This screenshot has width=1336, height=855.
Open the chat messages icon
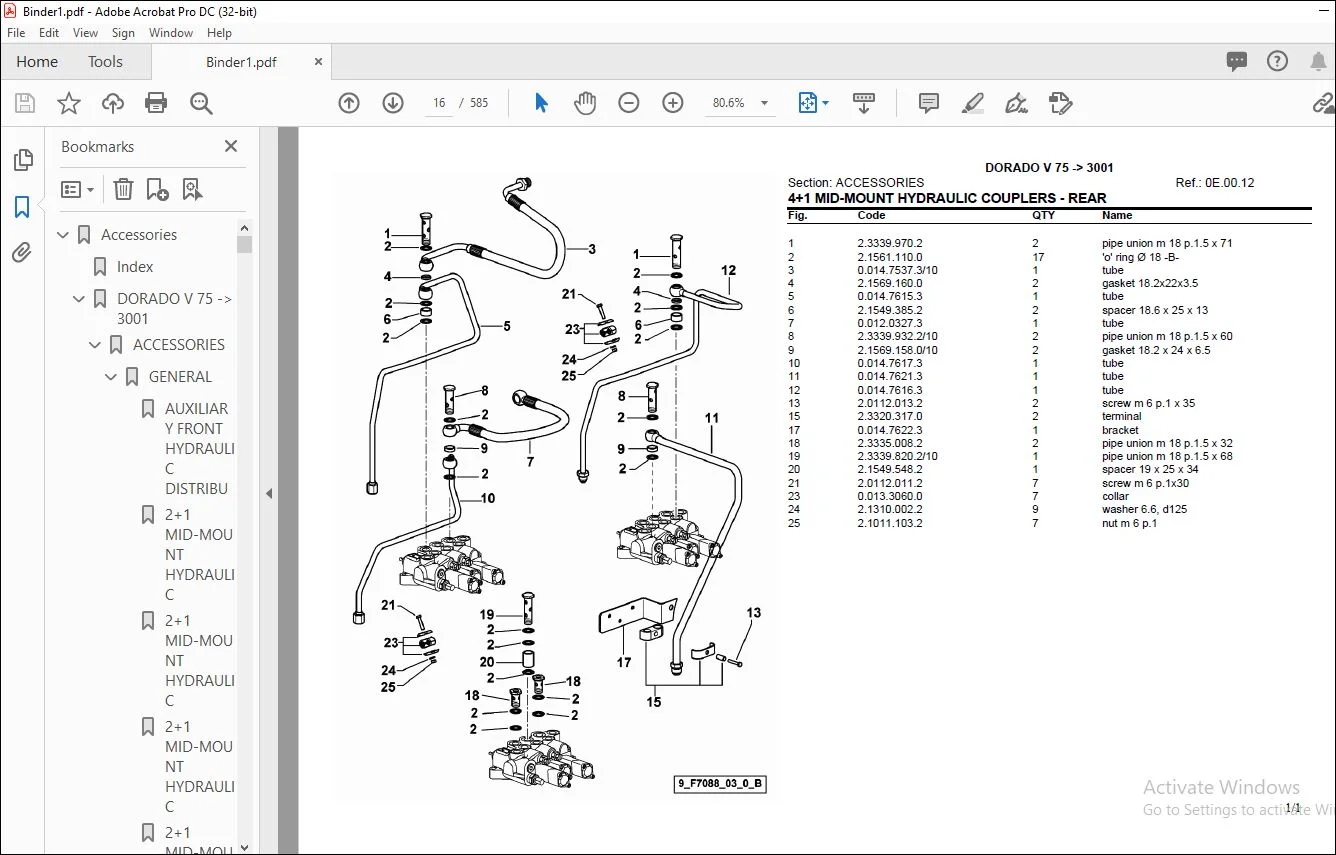click(x=1237, y=61)
